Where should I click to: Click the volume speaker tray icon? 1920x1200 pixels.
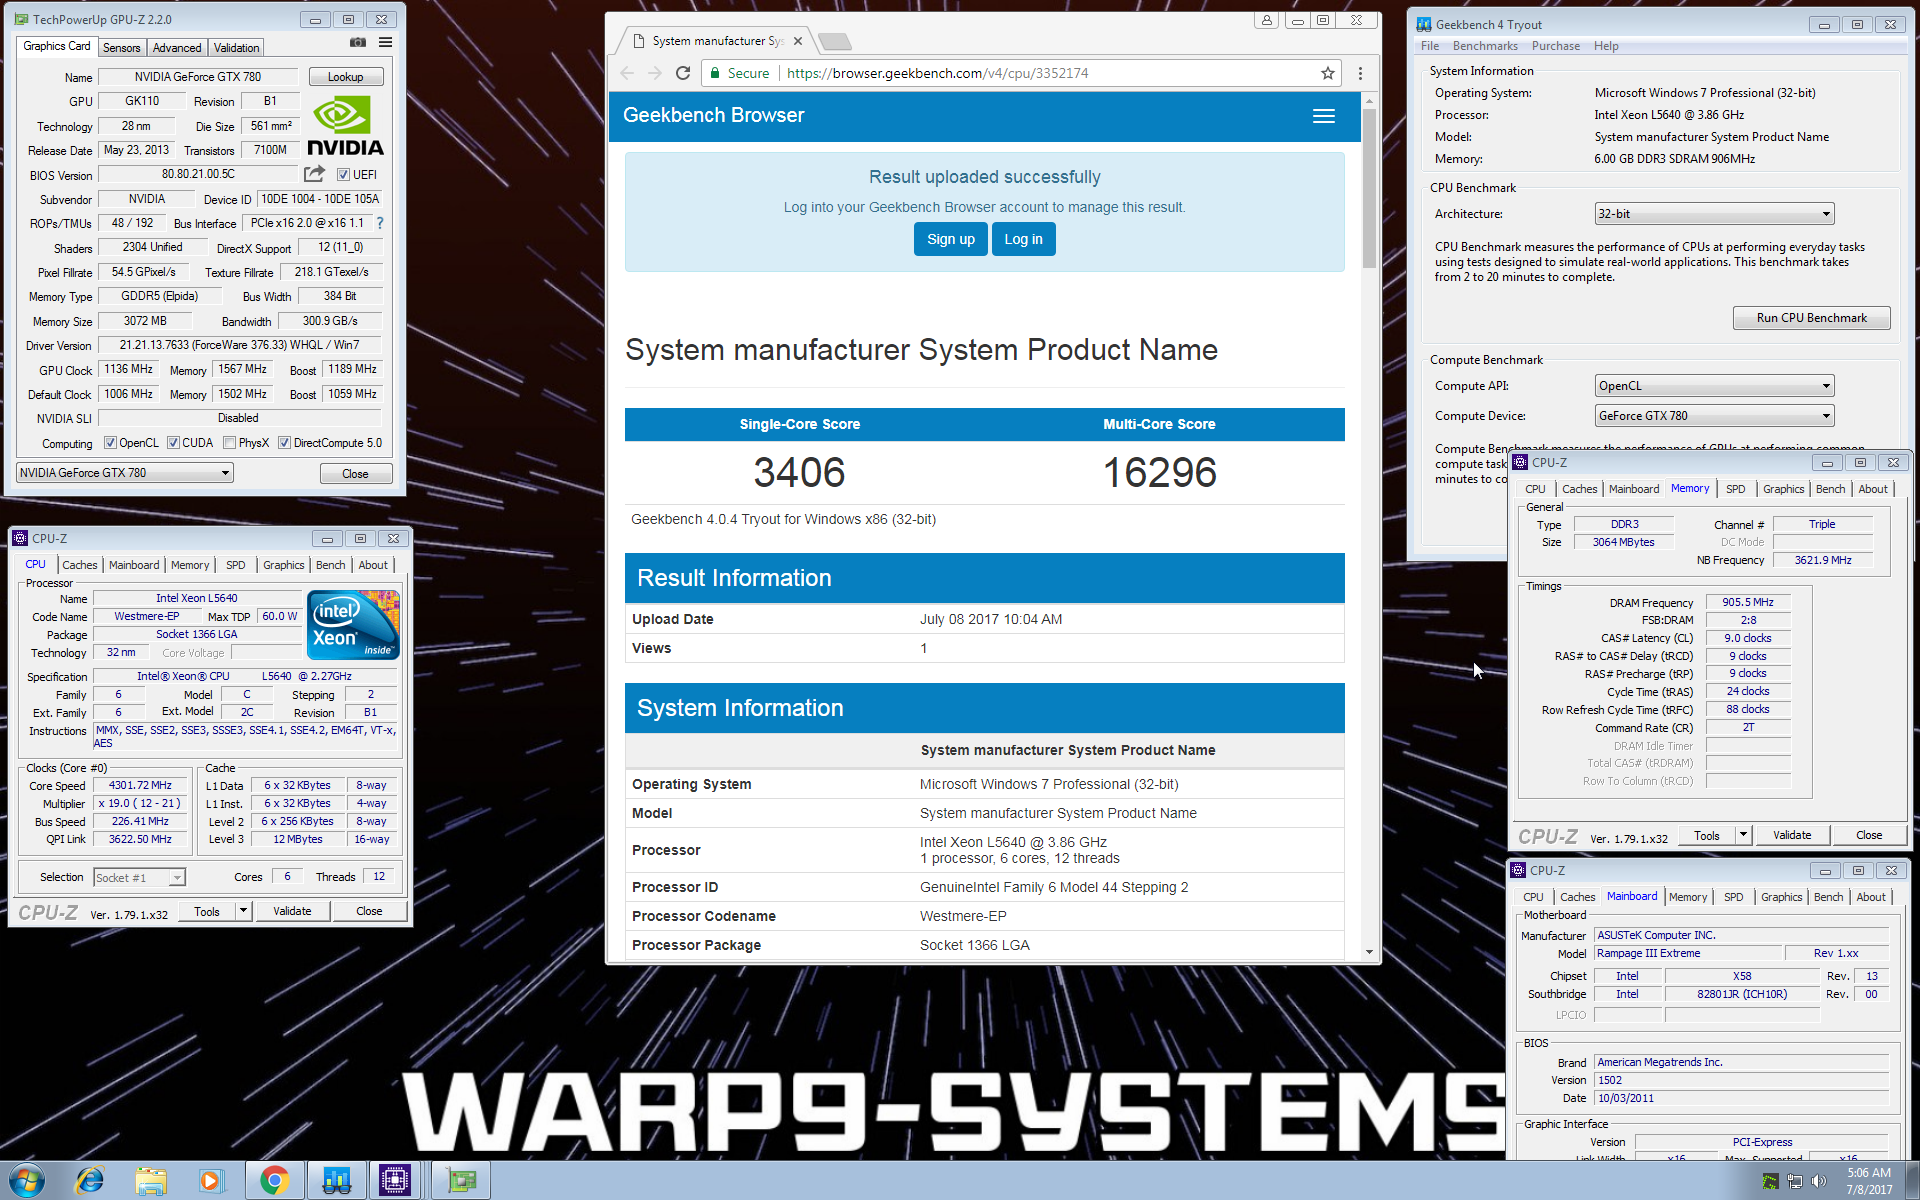(x=1818, y=1181)
